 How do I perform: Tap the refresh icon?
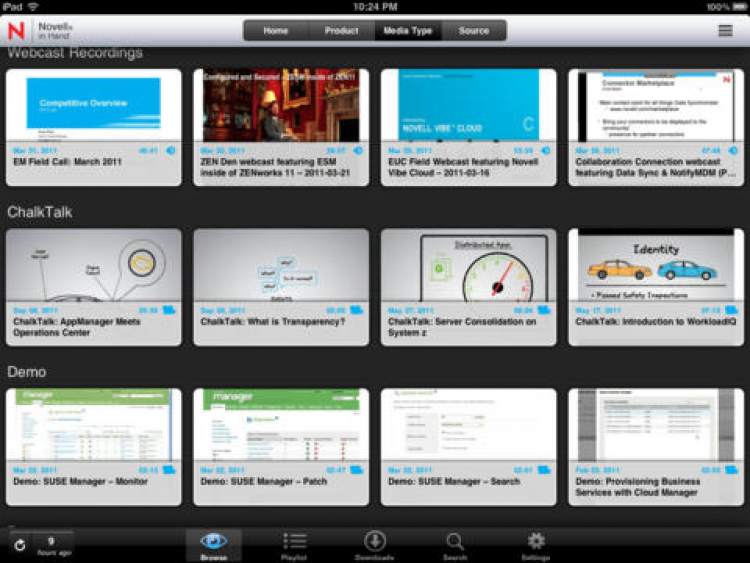[x=20, y=545]
